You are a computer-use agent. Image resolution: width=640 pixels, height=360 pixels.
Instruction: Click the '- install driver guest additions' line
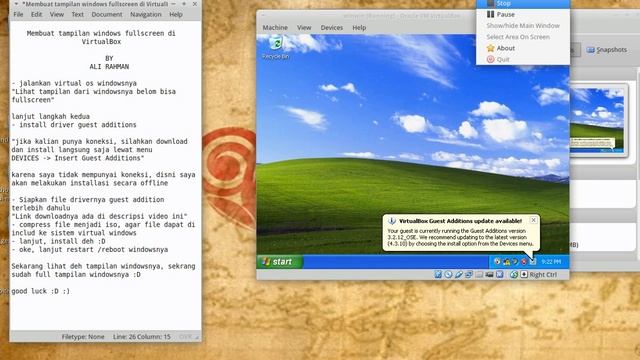(74, 125)
